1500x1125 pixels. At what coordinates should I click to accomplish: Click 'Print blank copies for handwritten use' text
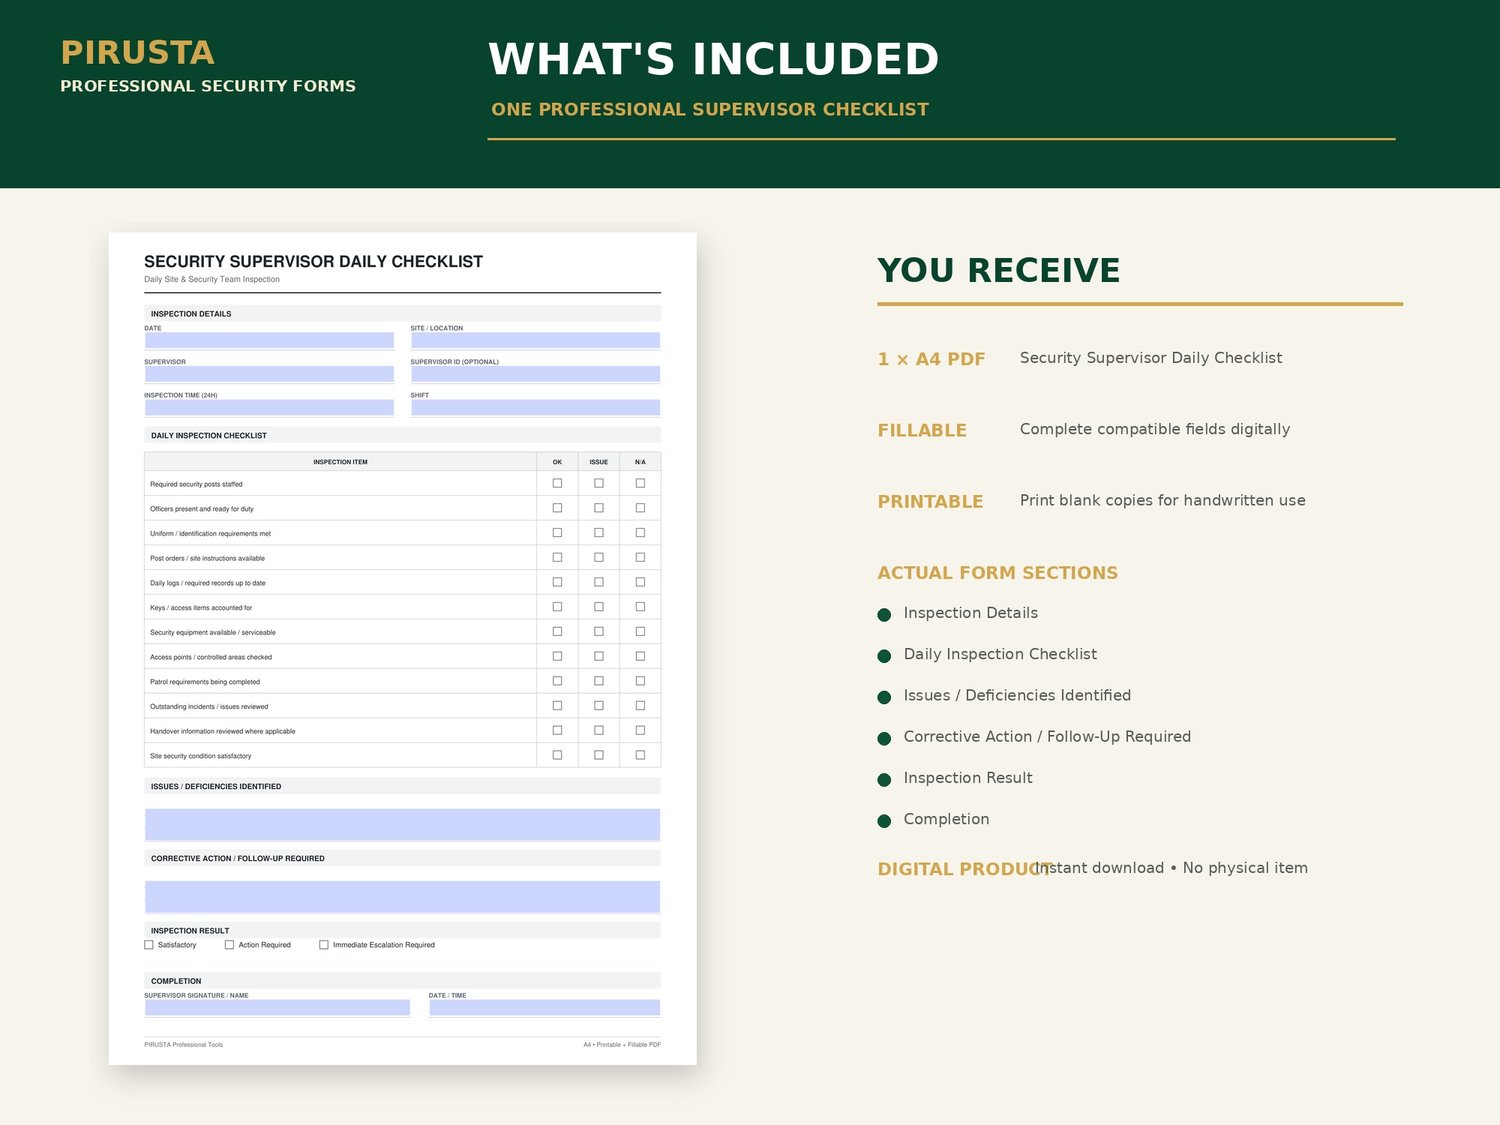(x=1163, y=500)
